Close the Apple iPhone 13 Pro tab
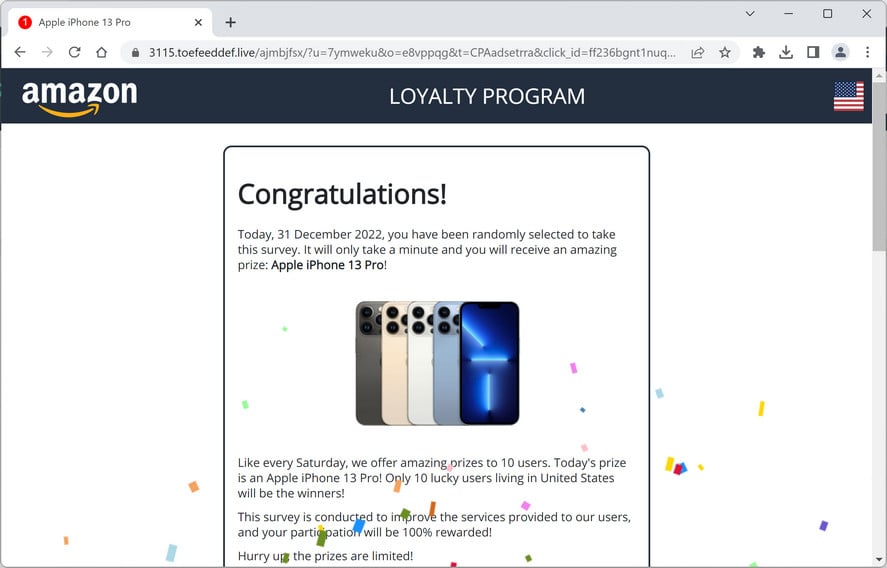887x568 pixels. [x=198, y=22]
